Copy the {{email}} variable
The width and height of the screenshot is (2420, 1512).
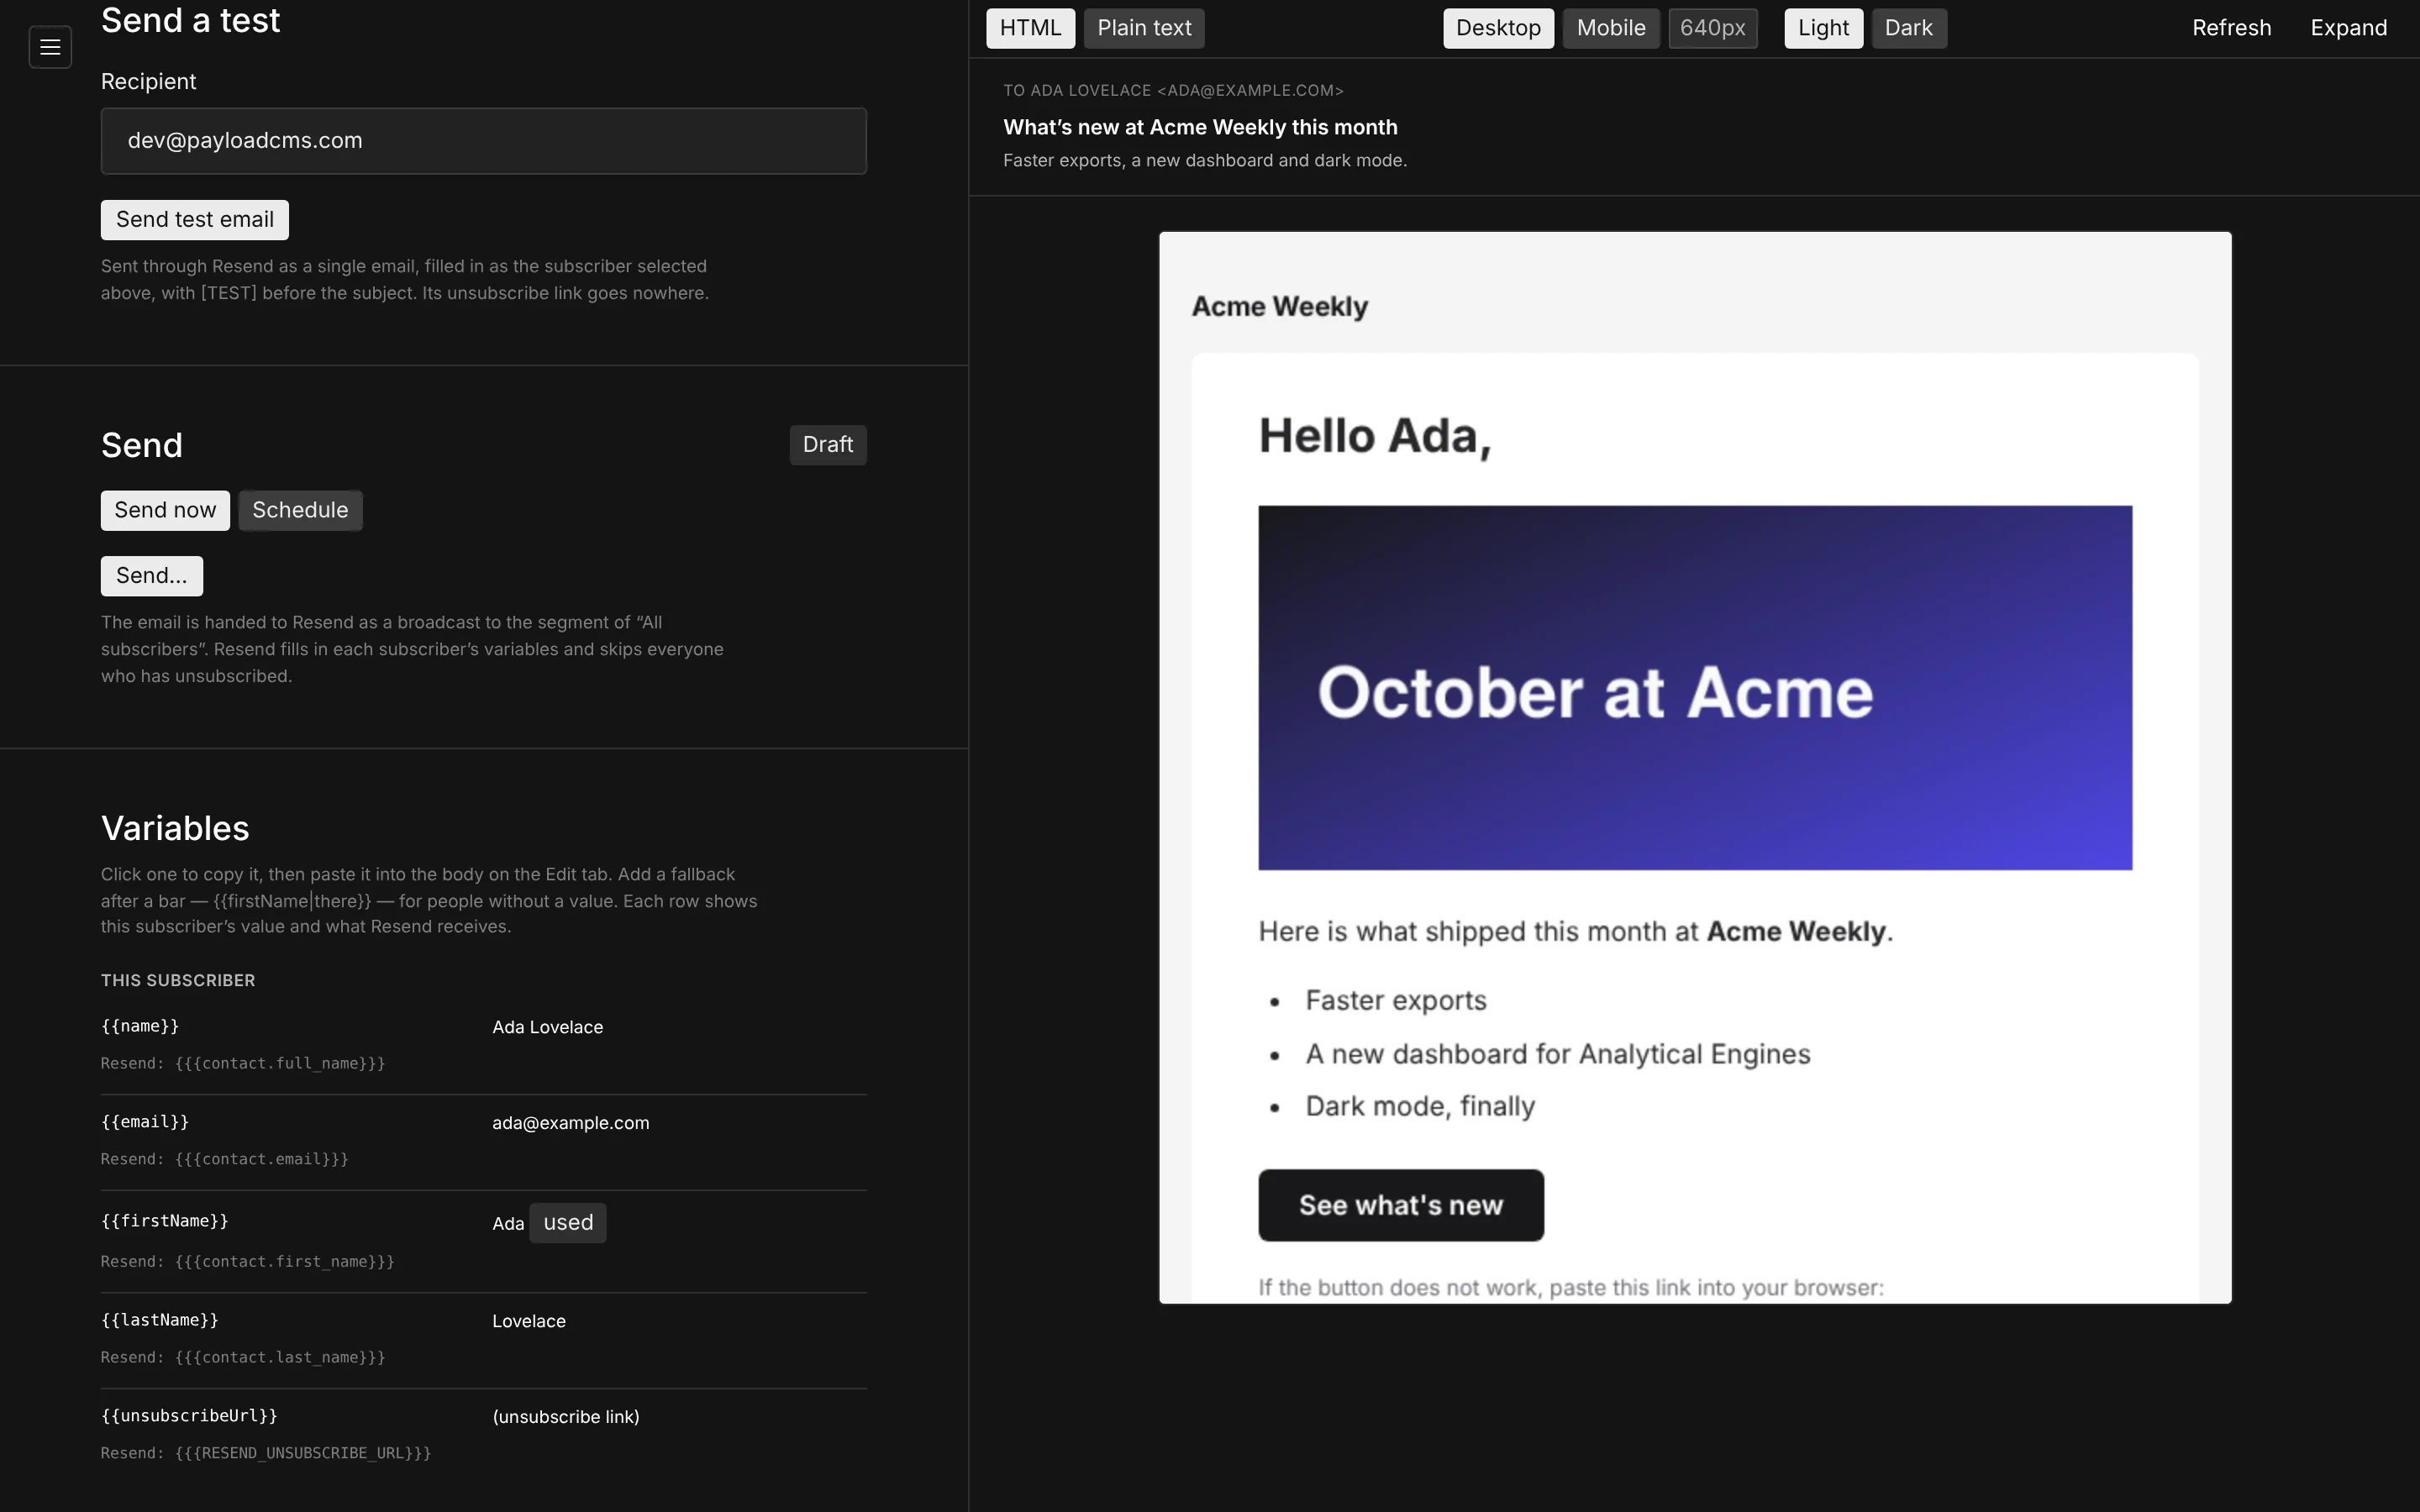(145, 1122)
